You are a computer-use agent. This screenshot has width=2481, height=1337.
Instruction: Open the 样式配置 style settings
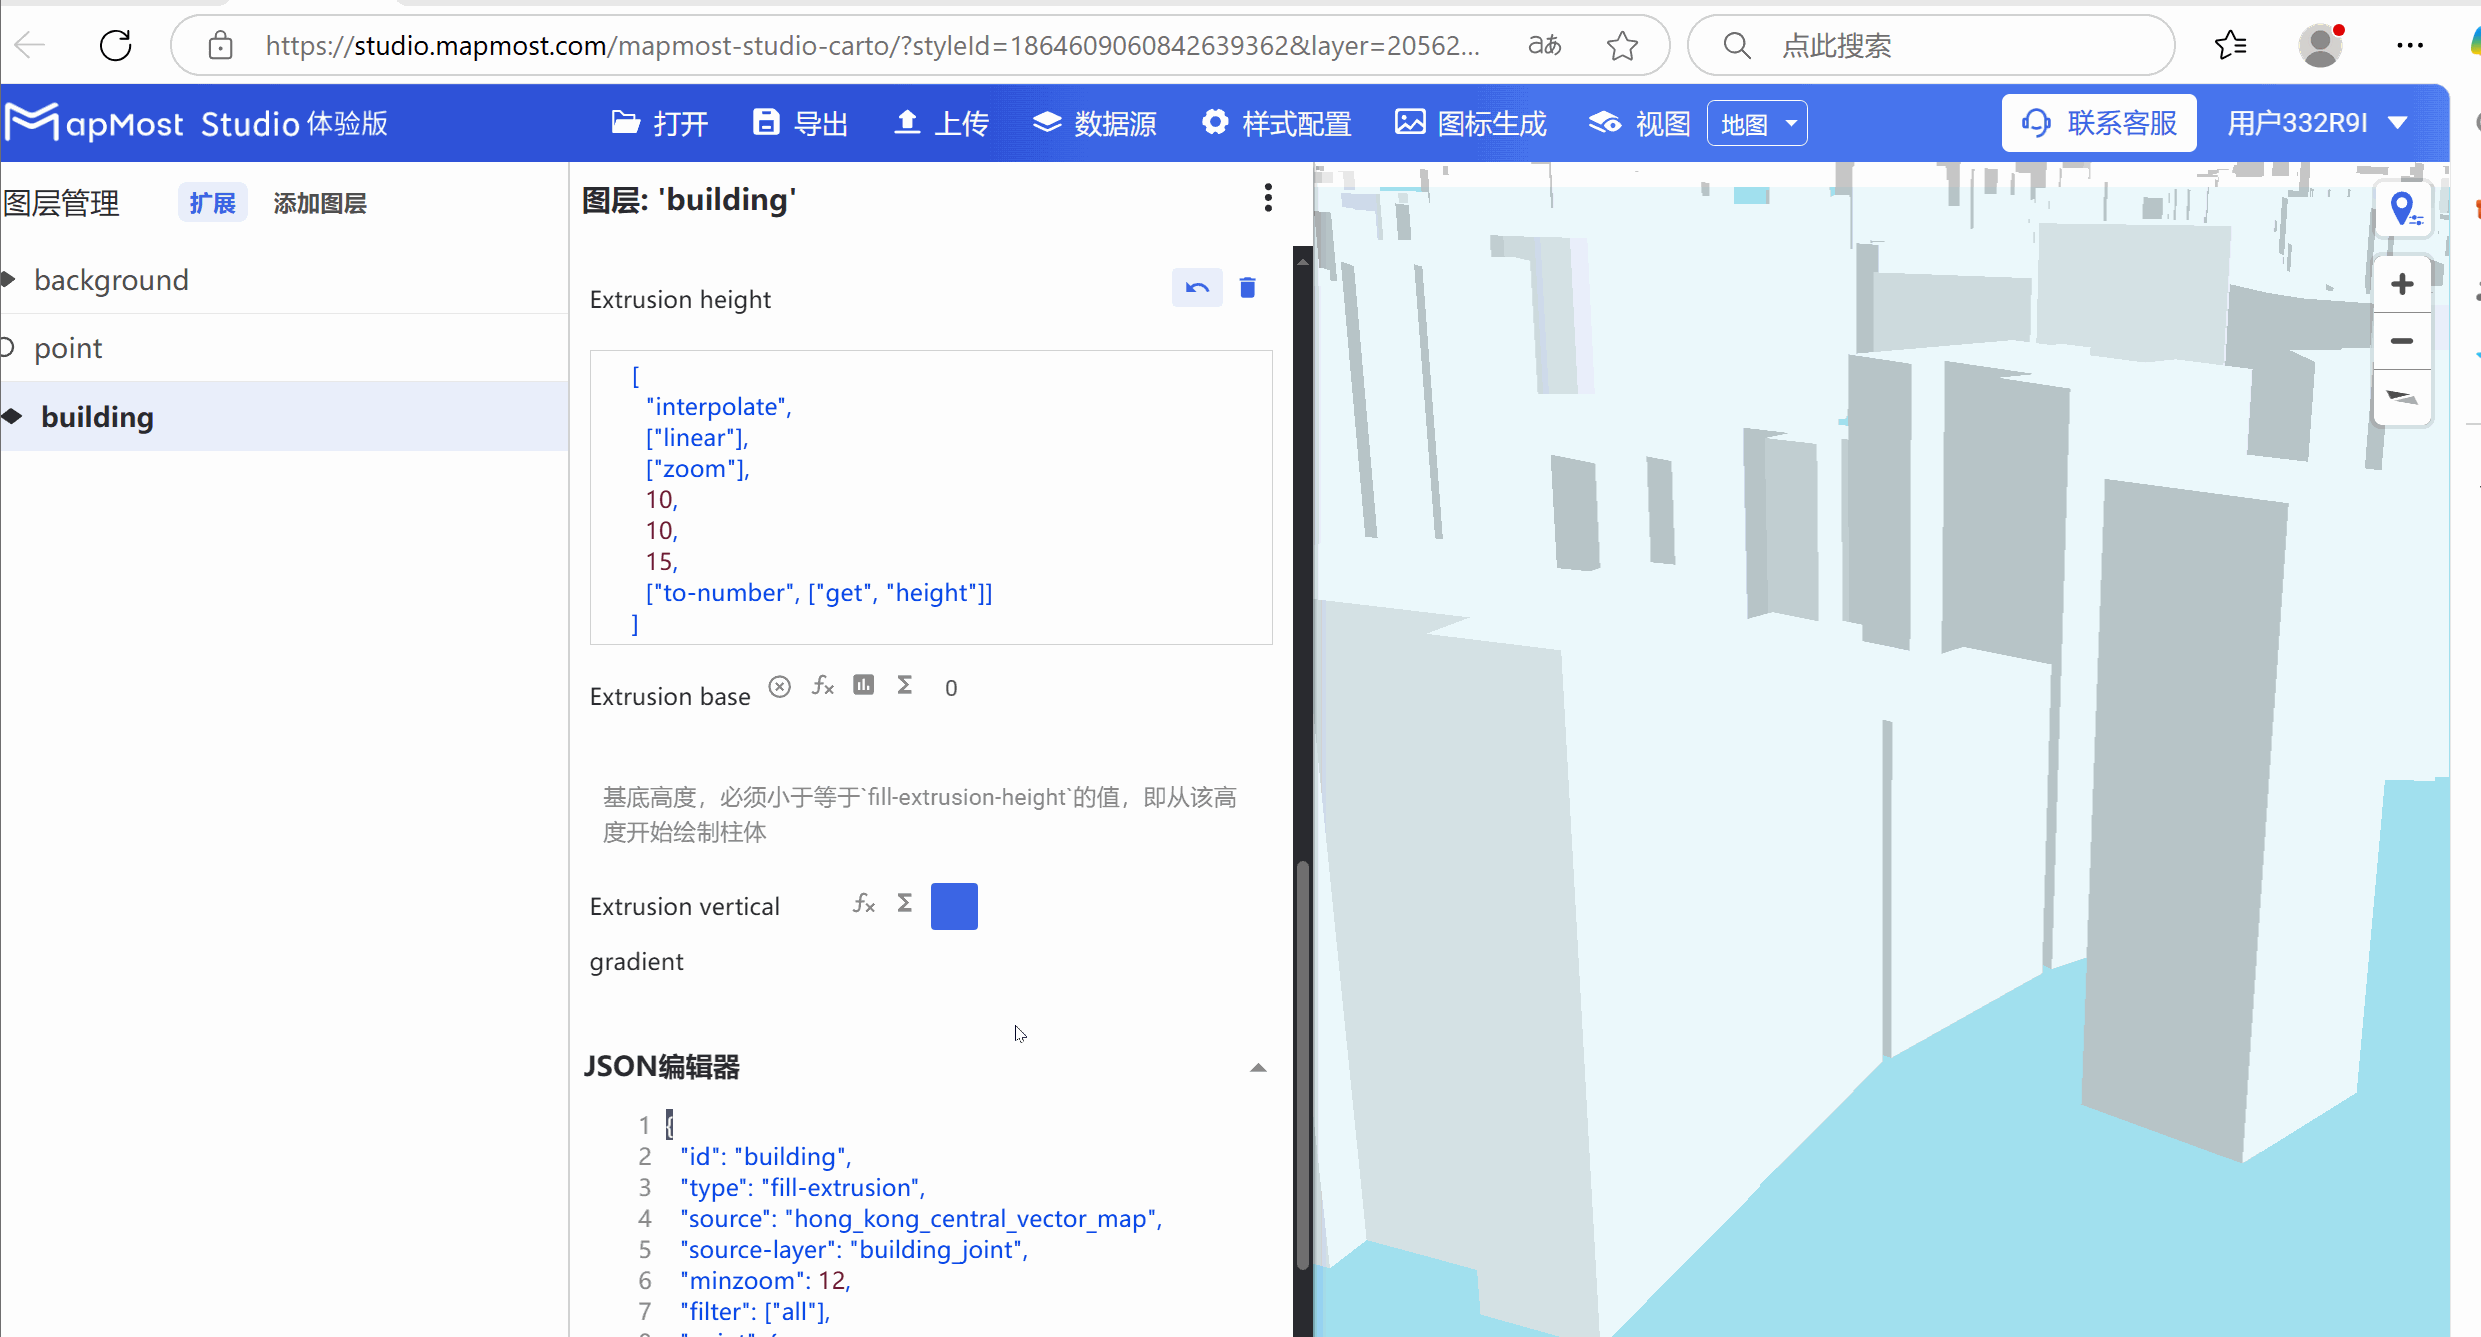tap(1276, 122)
